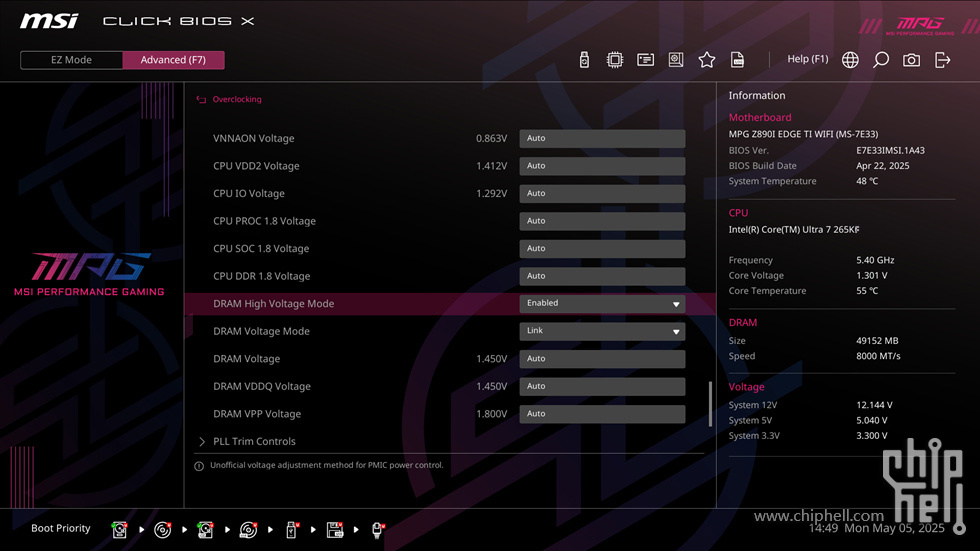Image resolution: width=980 pixels, height=551 pixels.
Task: Click the 49152 MB DRAM size value
Action: coord(877,340)
